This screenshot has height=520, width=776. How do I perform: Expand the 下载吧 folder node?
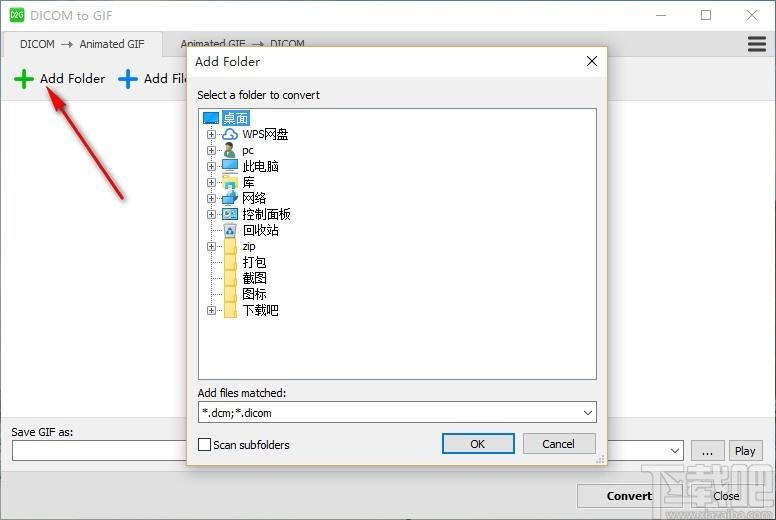pos(211,310)
